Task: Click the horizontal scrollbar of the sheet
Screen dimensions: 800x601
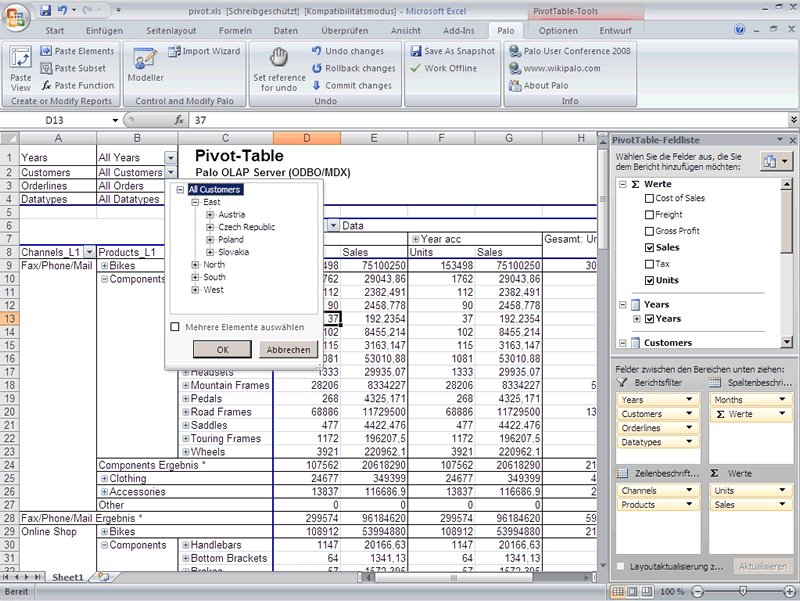Action: pos(454,578)
